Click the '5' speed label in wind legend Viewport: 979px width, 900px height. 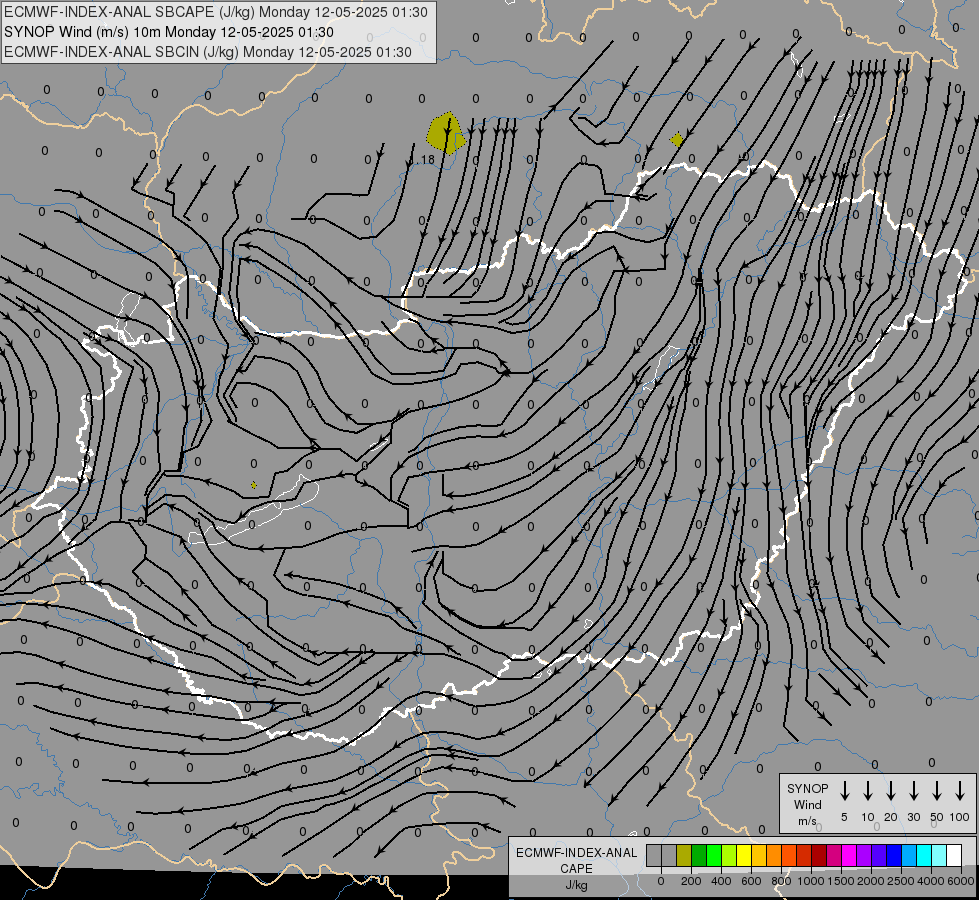coord(844,817)
